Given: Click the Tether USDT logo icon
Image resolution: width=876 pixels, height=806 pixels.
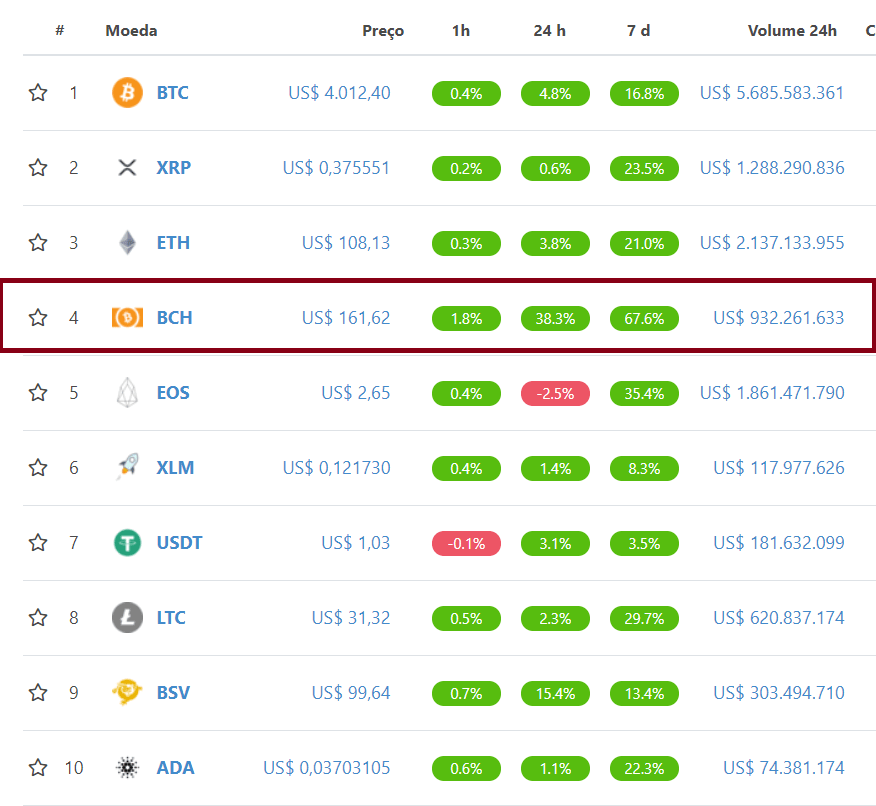Looking at the screenshot, I should click(x=127, y=543).
